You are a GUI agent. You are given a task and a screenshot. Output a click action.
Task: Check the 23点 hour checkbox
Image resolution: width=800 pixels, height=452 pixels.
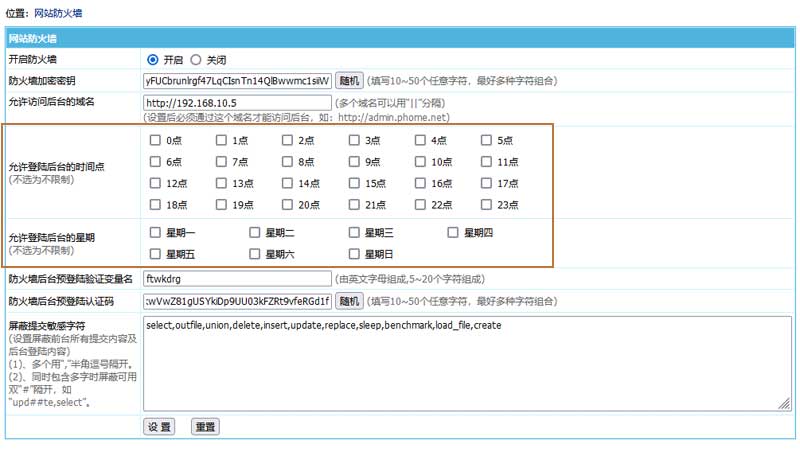coord(487,205)
